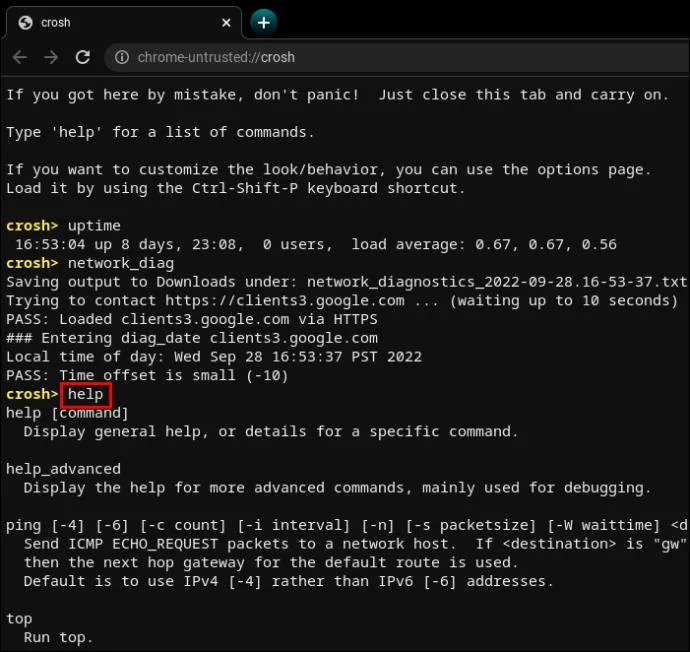Click the 'top' command entry
690x652 pixels.
(x=19, y=619)
